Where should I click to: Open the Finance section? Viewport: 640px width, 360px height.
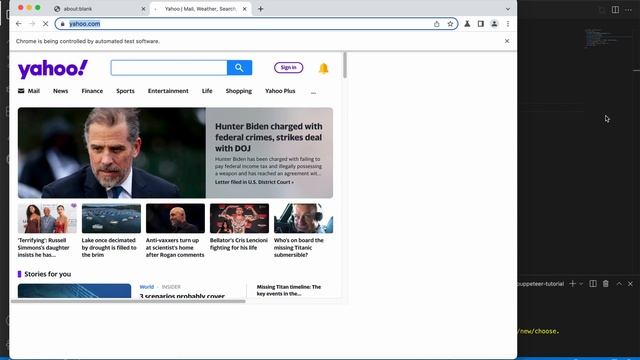pyautogui.click(x=92, y=91)
